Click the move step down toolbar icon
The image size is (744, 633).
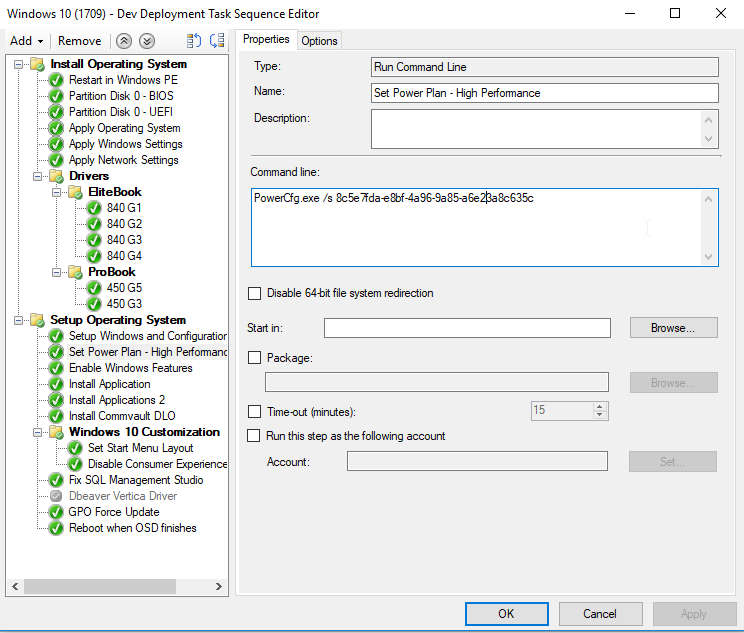click(216, 41)
